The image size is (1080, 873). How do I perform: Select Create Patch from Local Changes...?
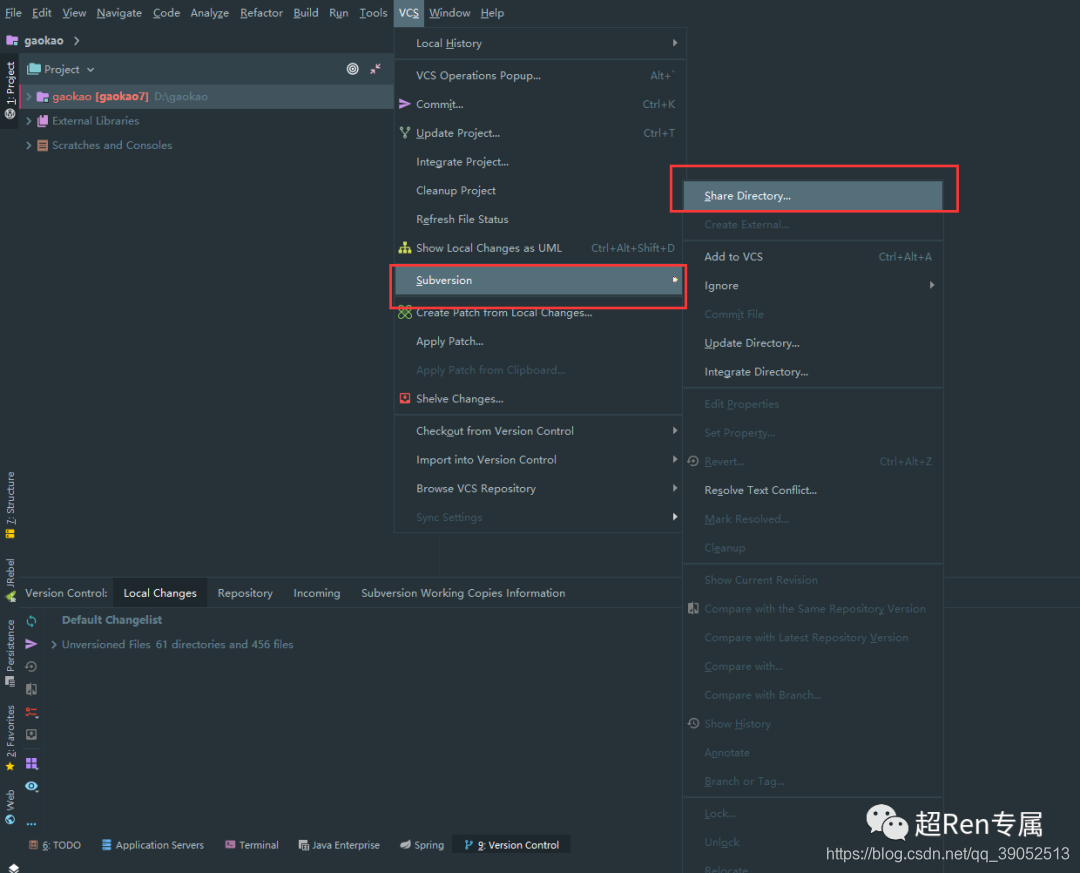pyautogui.click(x=539, y=313)
